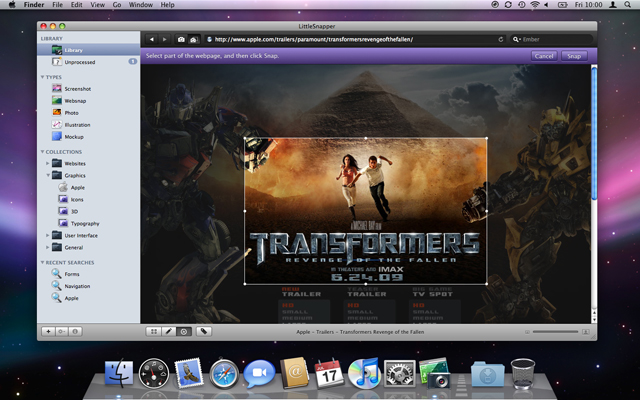Collapse the Recent Searches section triangle
Screen dimensions: 640x400
pos(42,262)
